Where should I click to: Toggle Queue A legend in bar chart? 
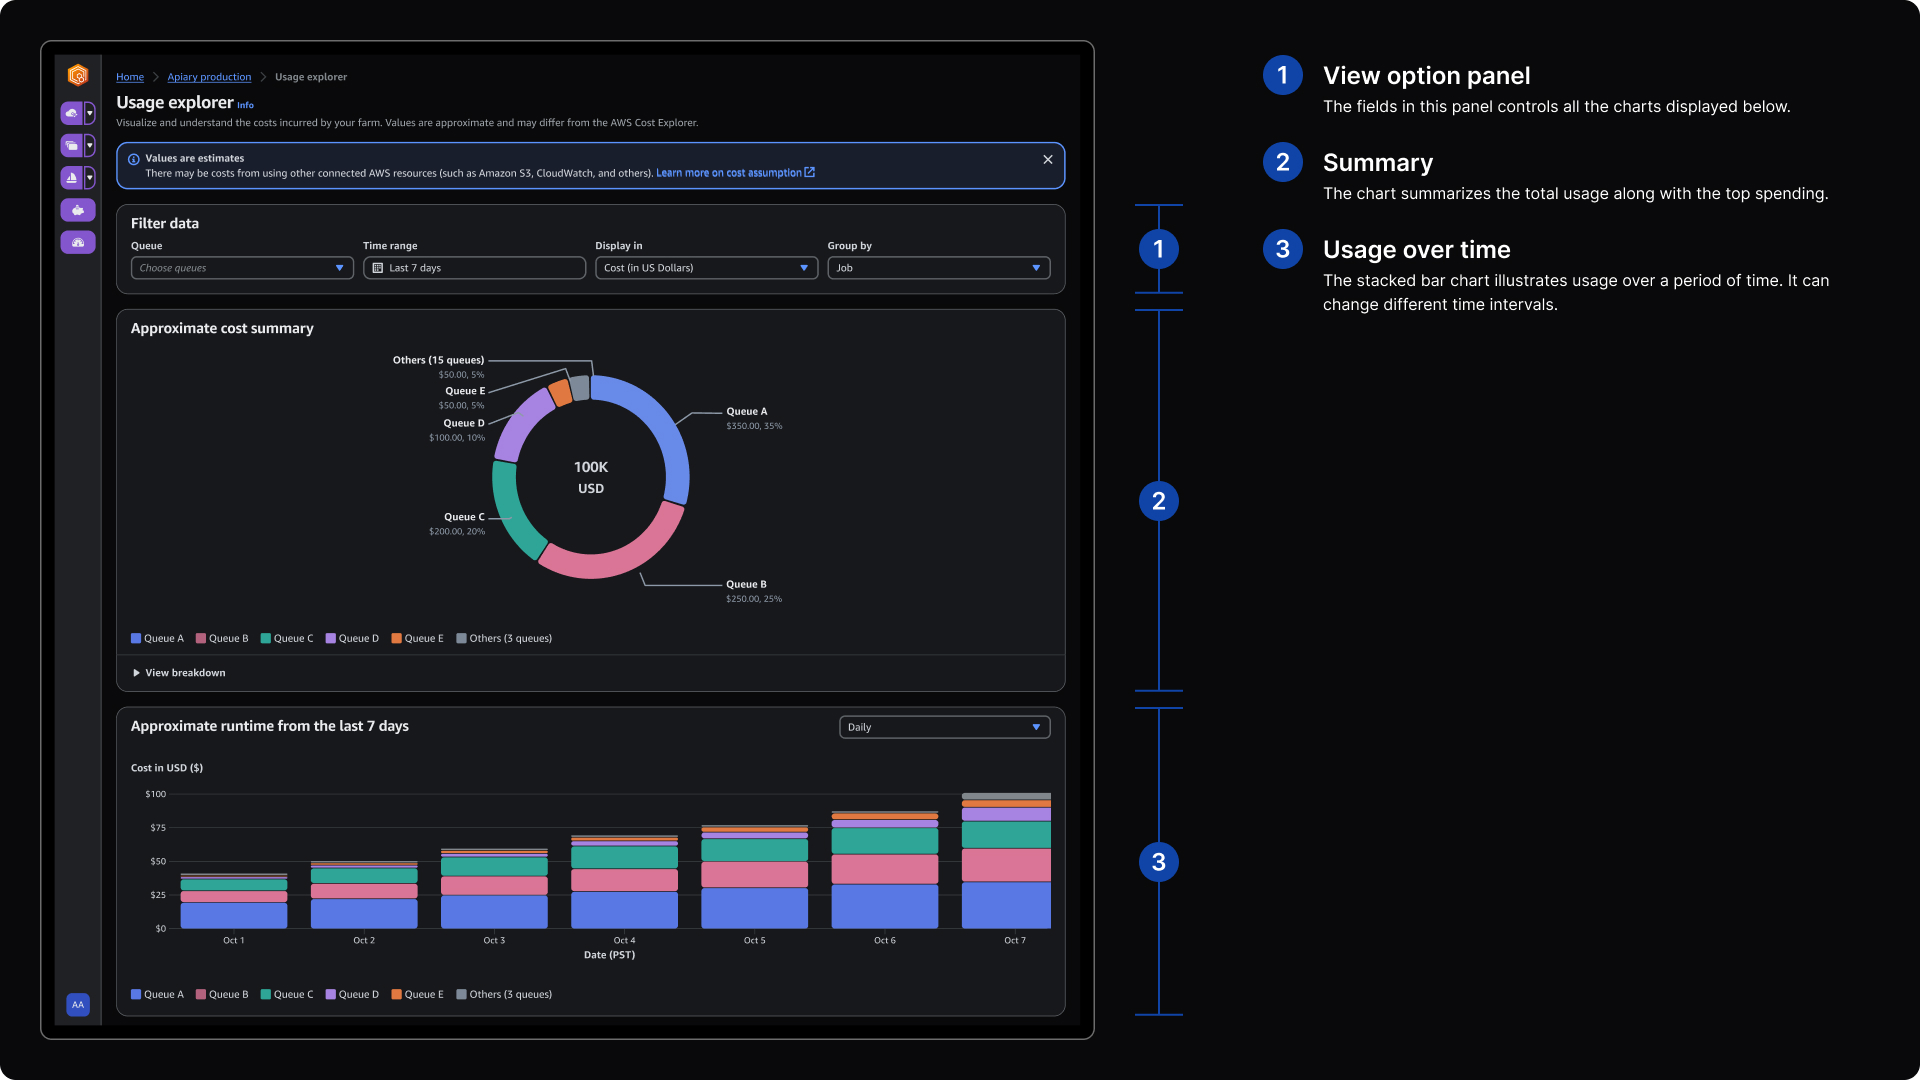pyautogui.click(x=157, y=995)
